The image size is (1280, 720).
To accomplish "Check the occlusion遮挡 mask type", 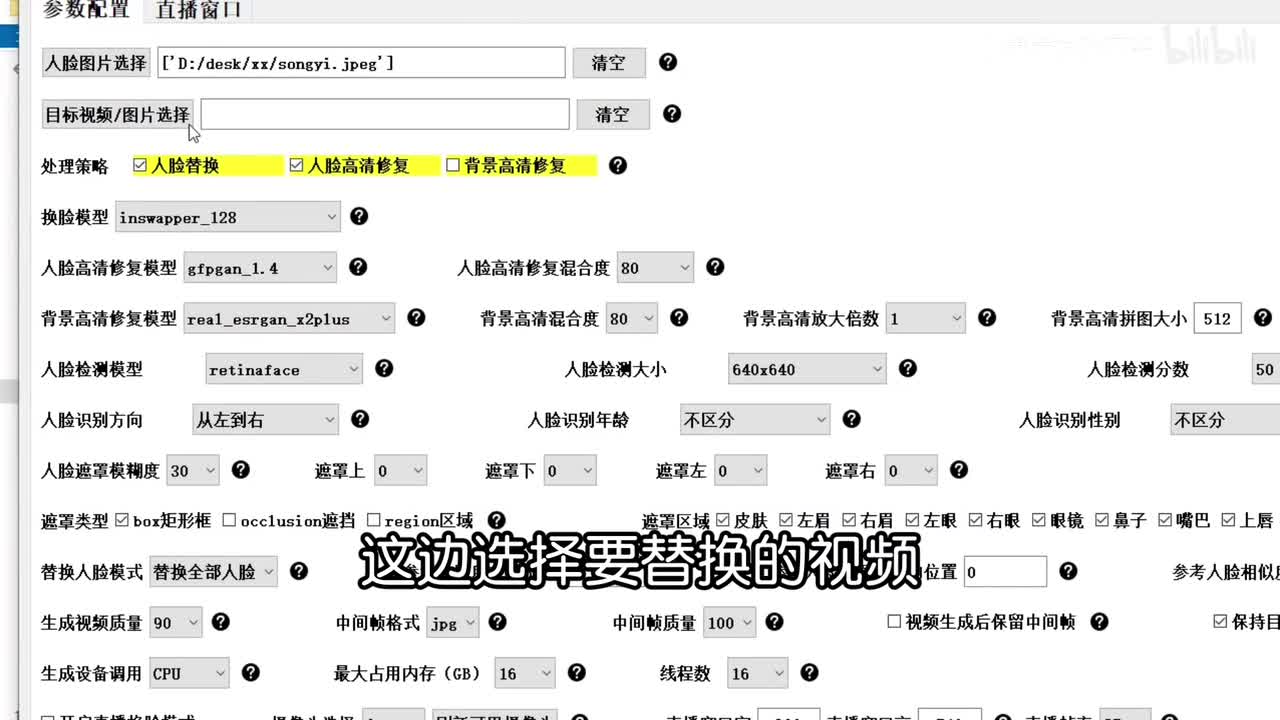I will [229, 520].
